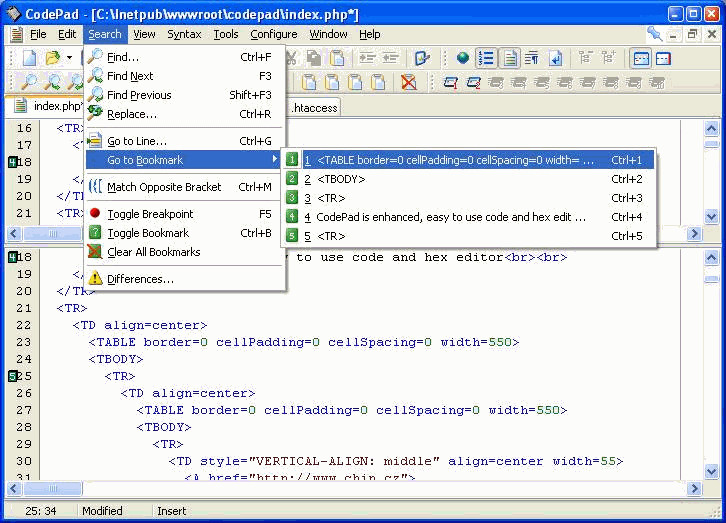
Task: Choose Find Previous in Search menu
Action: coord(184,95)
